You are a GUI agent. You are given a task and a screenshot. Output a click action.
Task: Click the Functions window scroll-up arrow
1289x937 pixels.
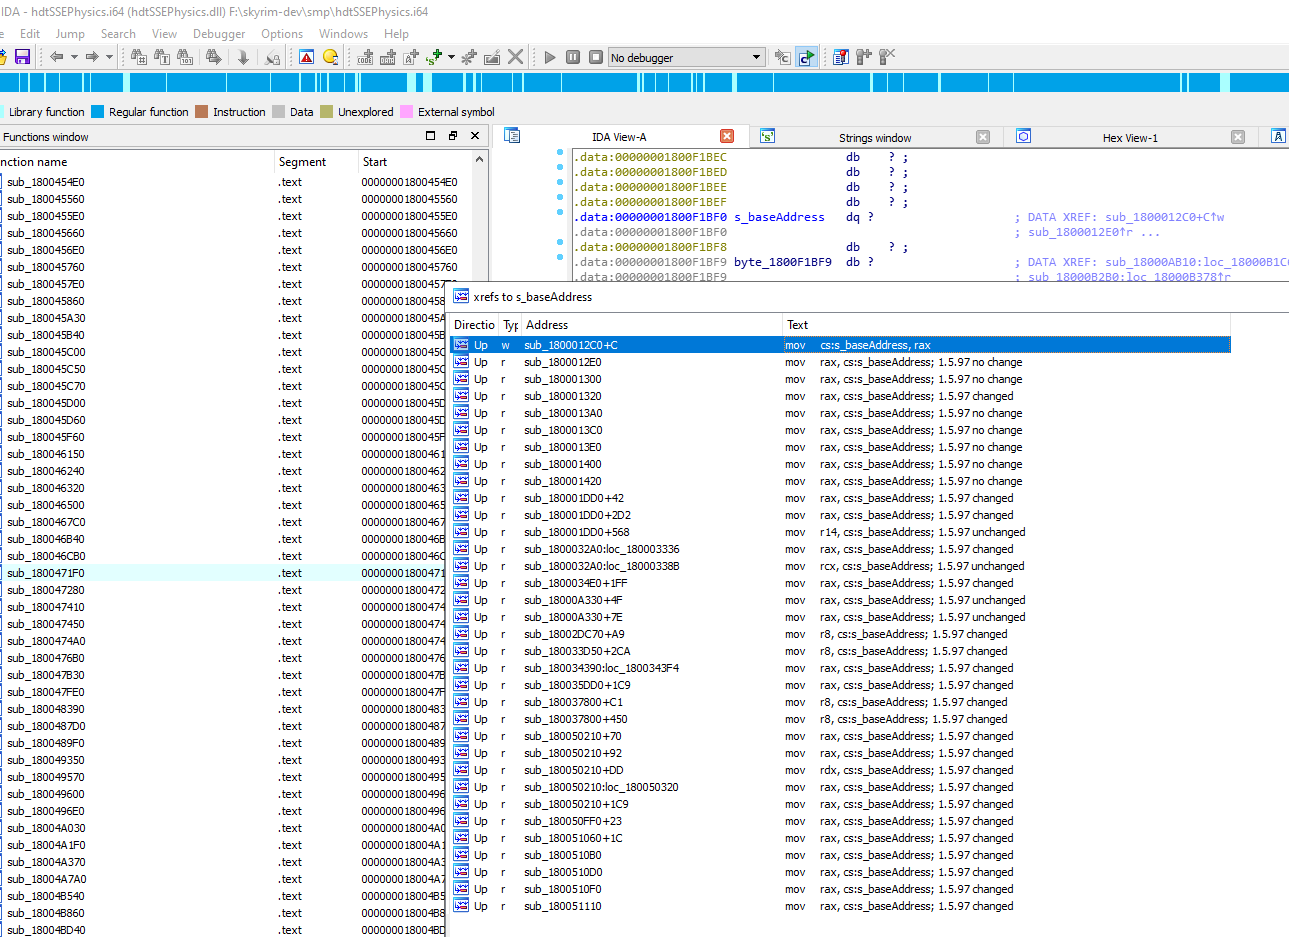tap(479, 160)
